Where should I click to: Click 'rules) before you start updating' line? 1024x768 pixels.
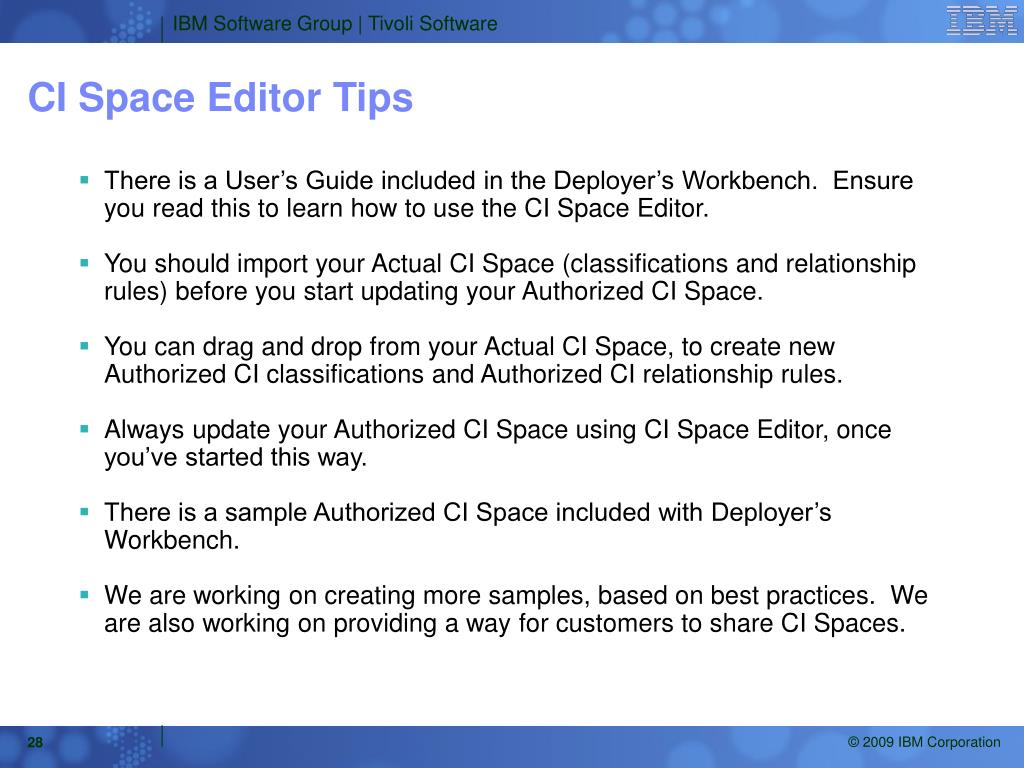tap(434, 291)
